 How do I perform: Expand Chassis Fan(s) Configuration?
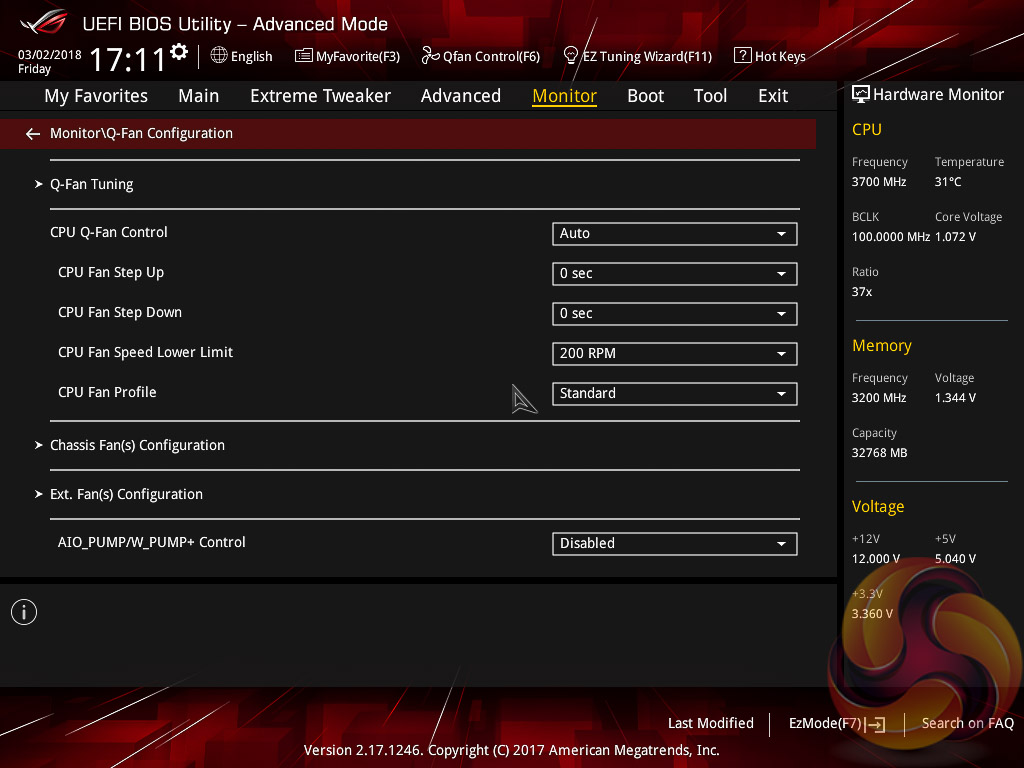coord(137,445)
